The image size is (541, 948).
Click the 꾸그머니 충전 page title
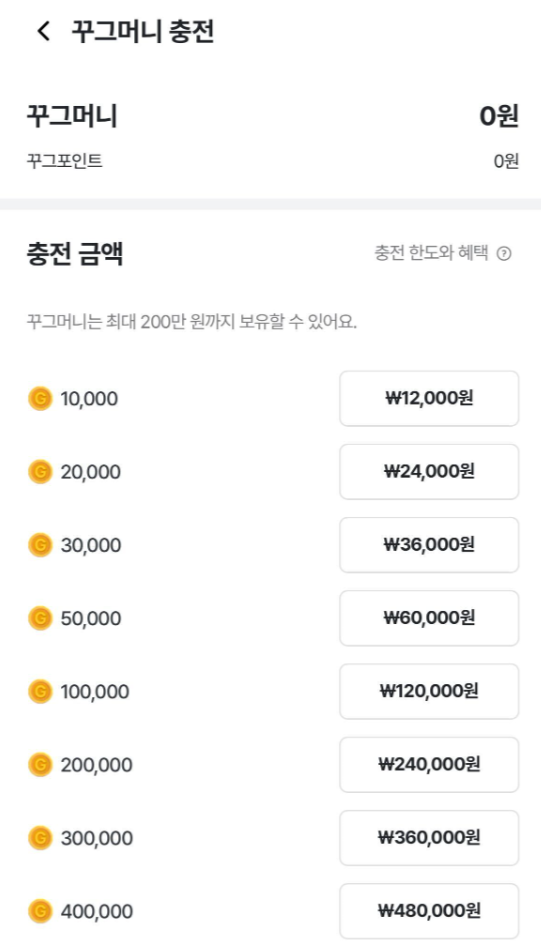(143, 31)
